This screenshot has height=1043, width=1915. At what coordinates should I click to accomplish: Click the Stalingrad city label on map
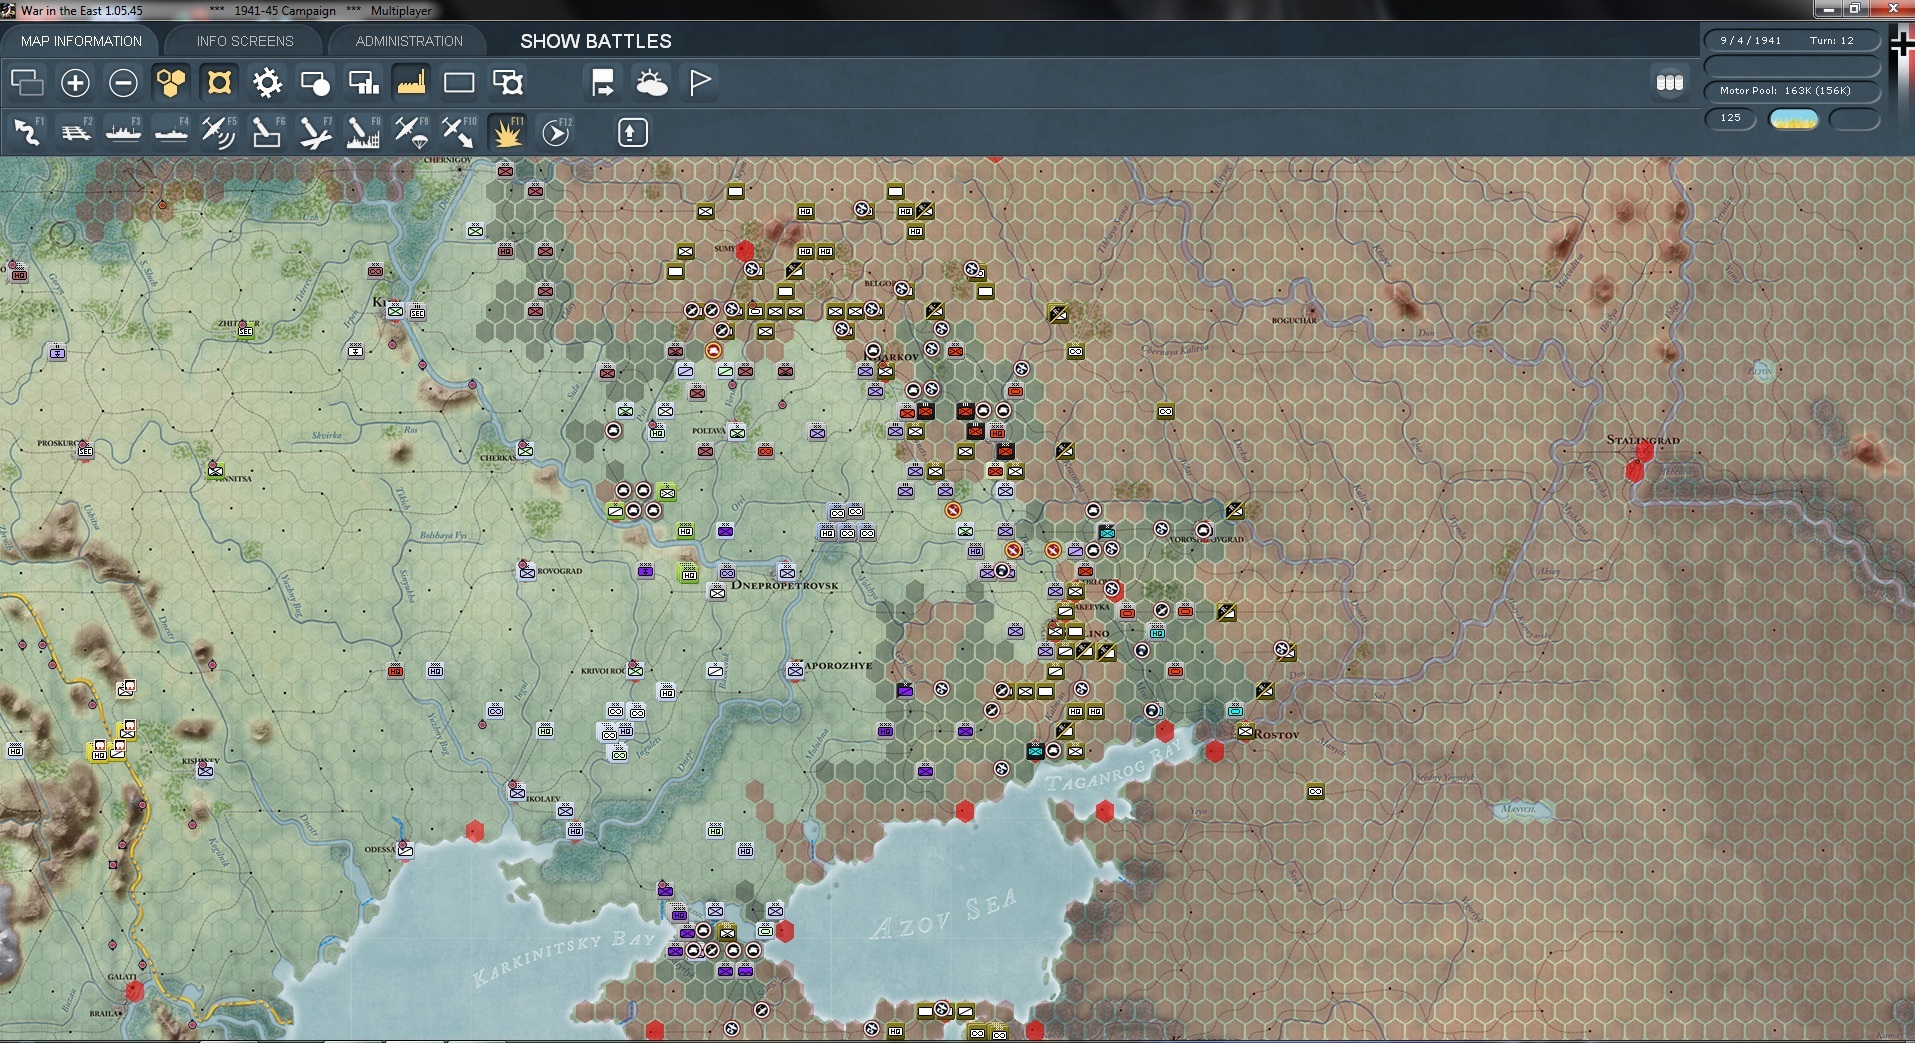(1643, 440)
